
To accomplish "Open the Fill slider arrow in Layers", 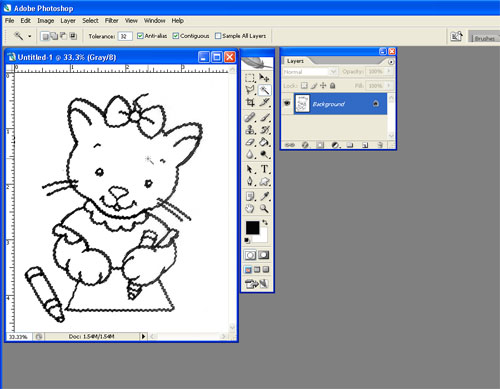I will tap(388, 86).
